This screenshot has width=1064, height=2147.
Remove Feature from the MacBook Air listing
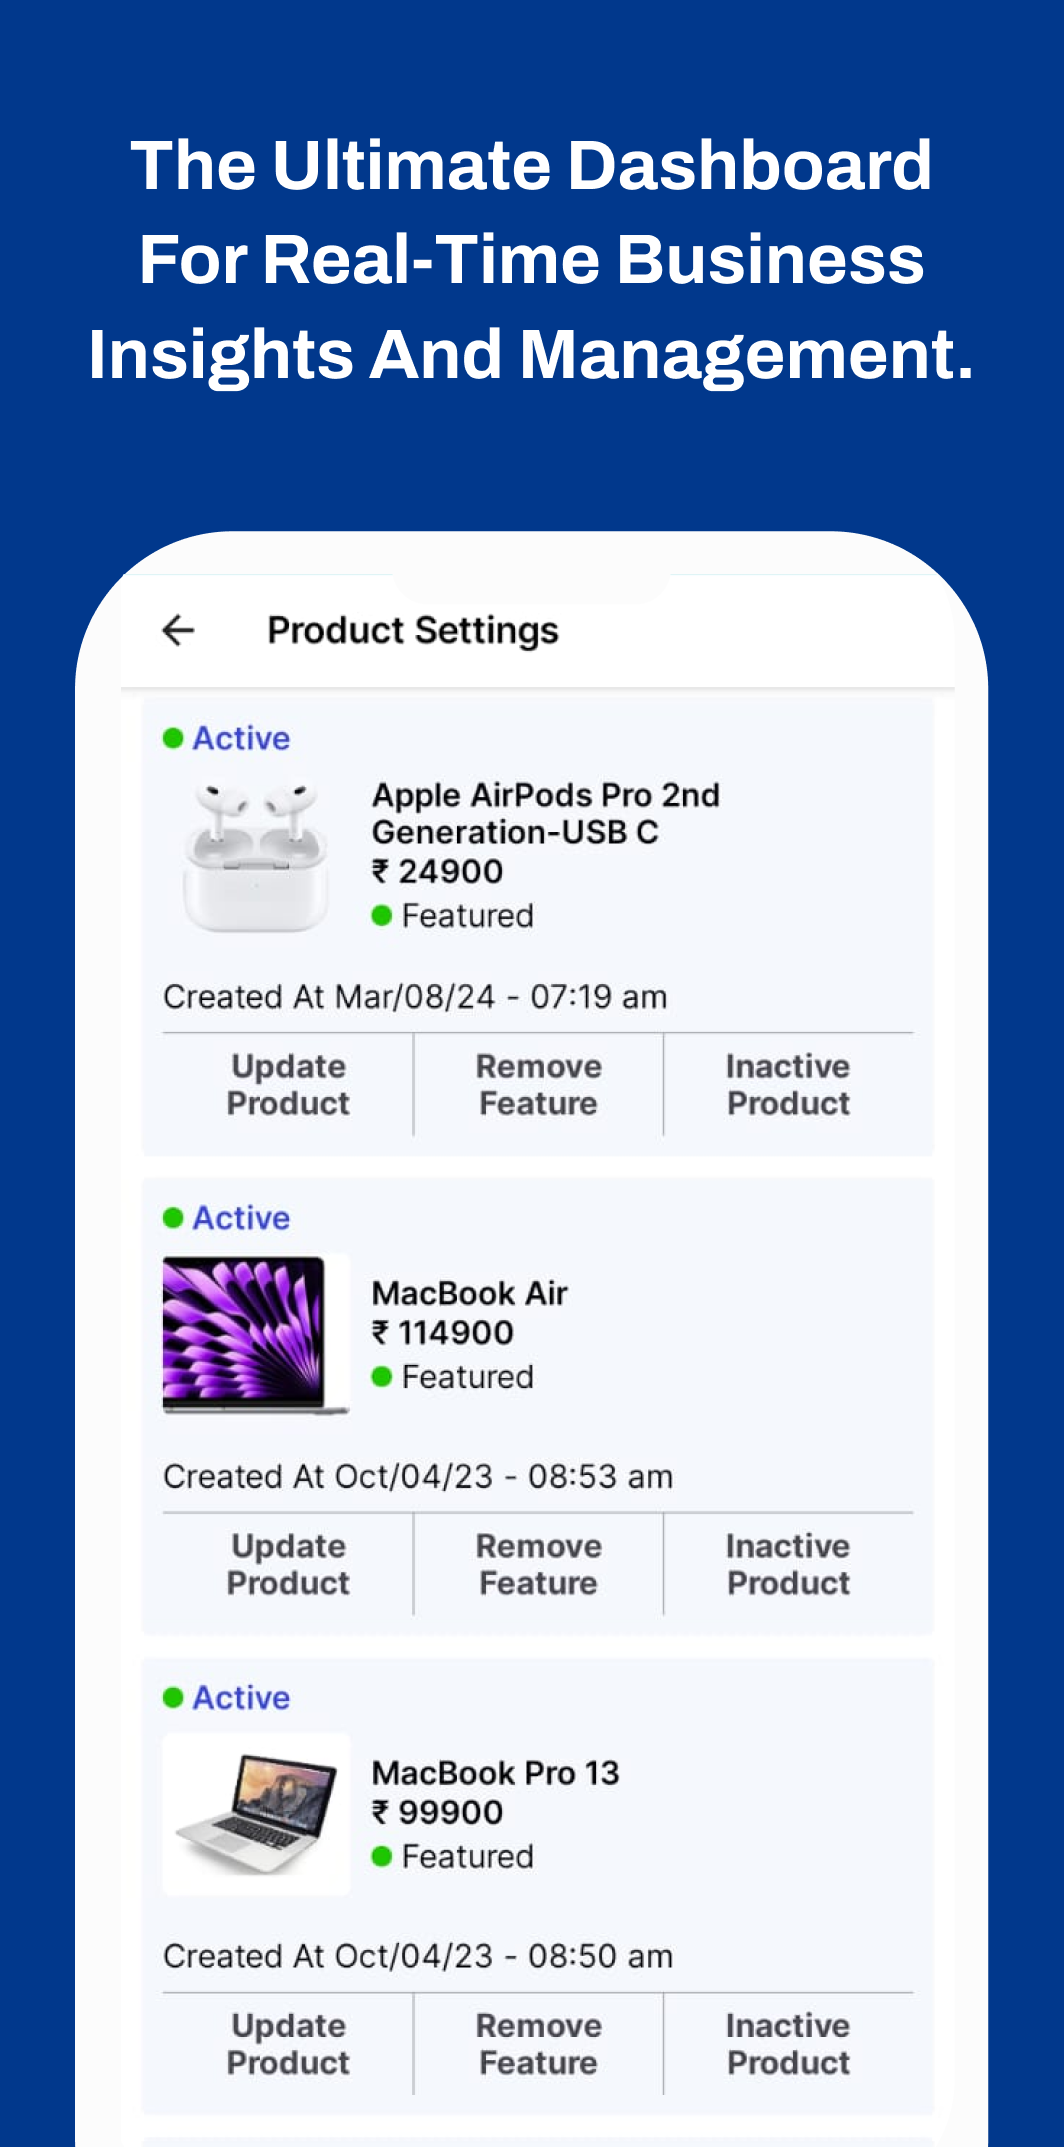537,1565
